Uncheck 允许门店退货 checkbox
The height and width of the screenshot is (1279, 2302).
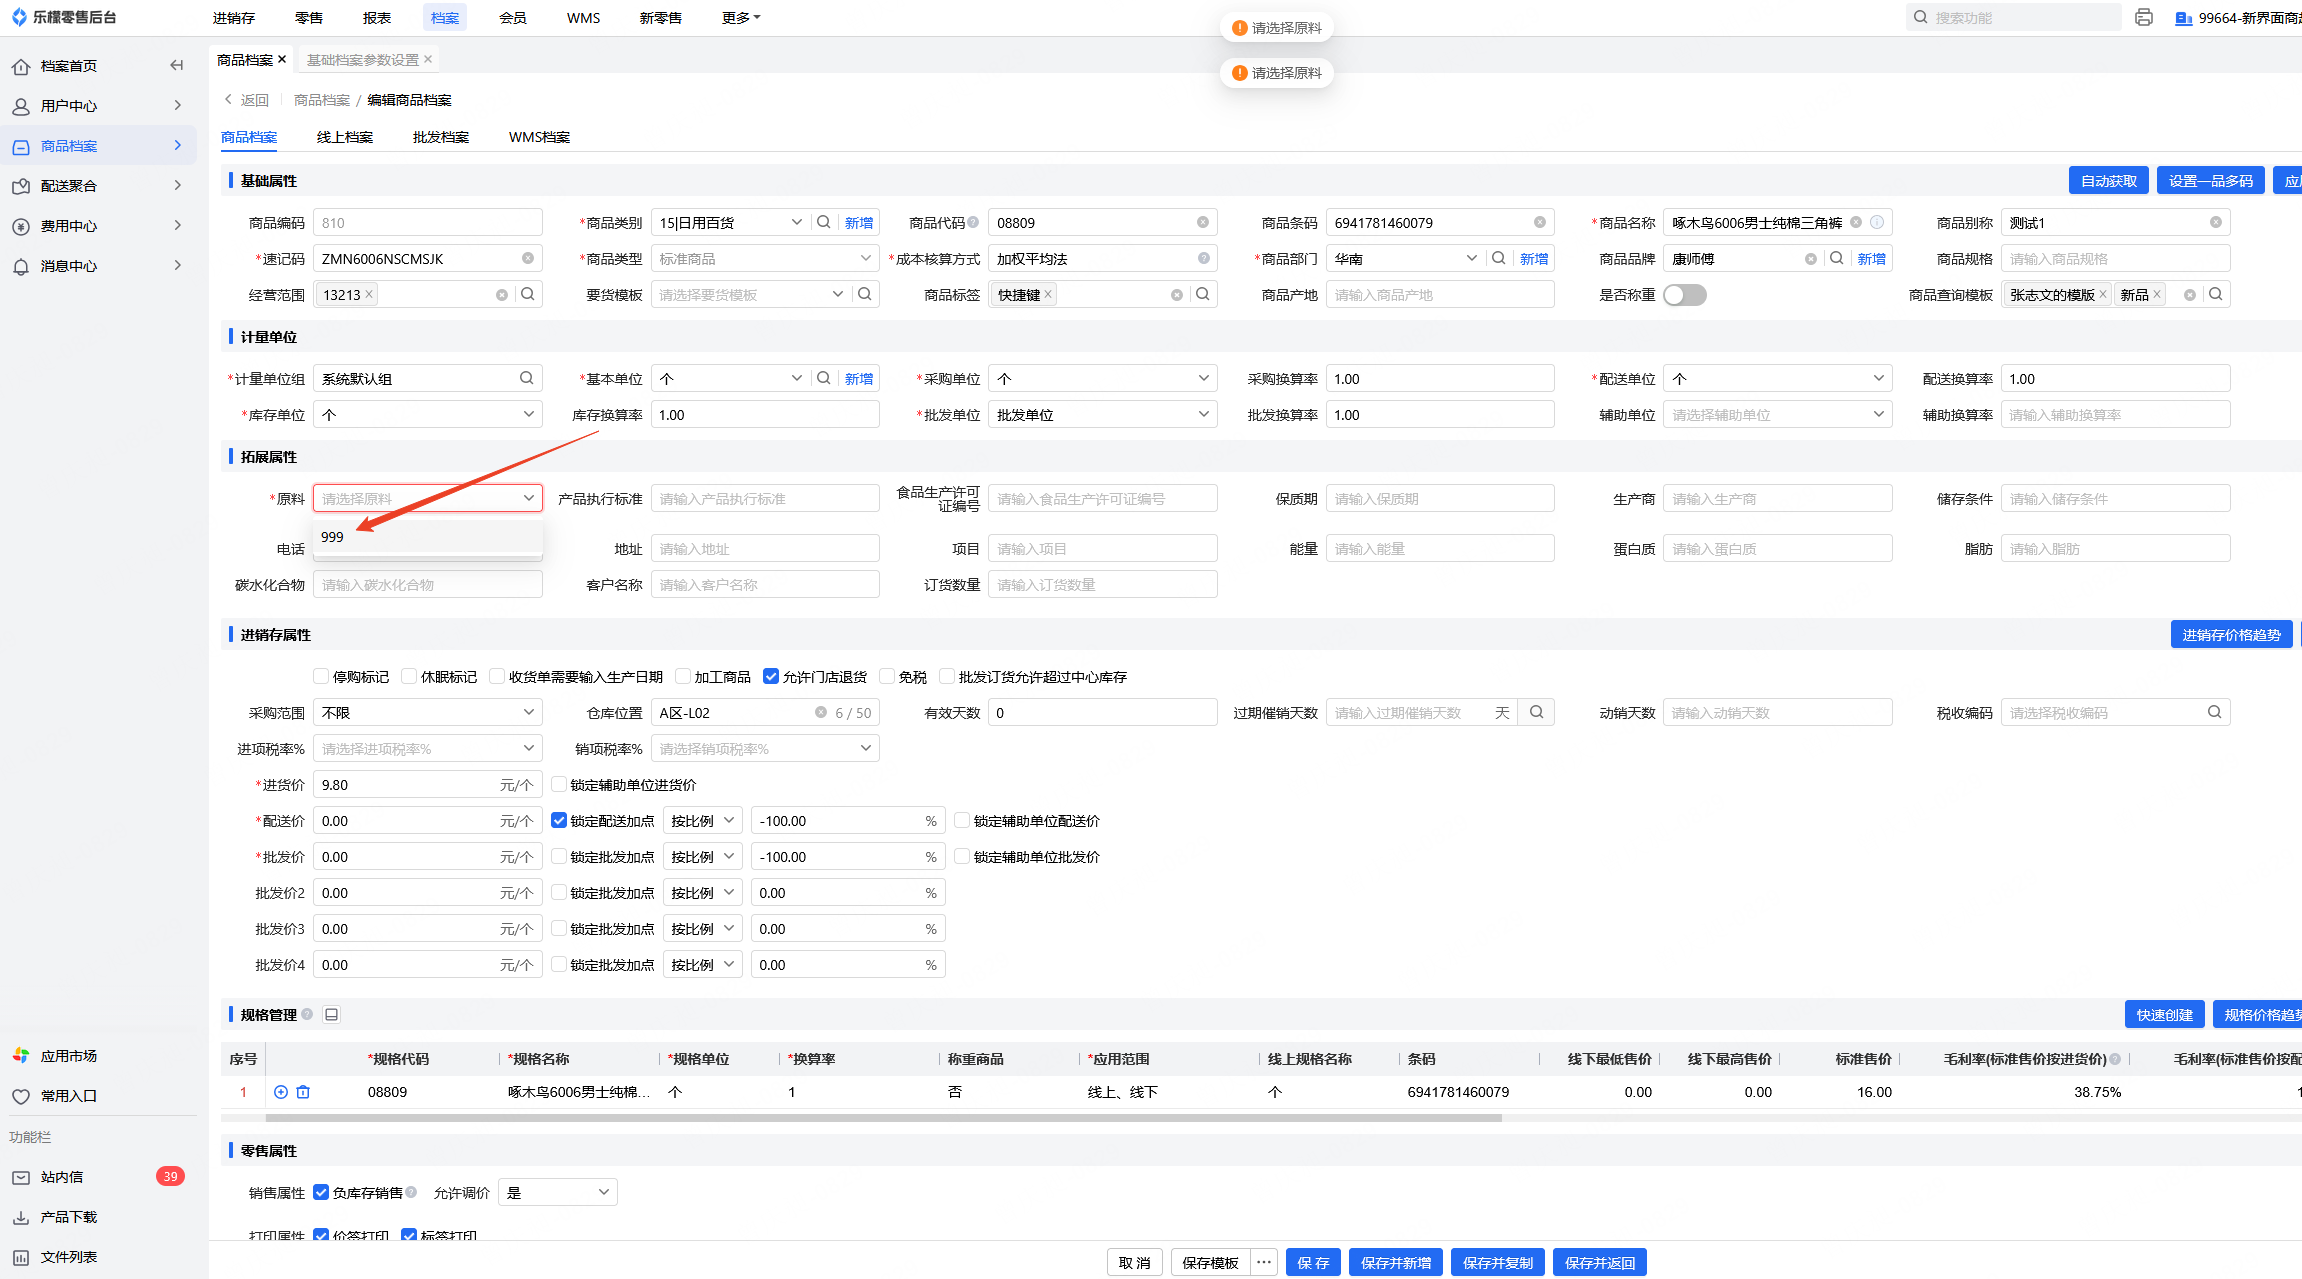[x=771, y=676]
